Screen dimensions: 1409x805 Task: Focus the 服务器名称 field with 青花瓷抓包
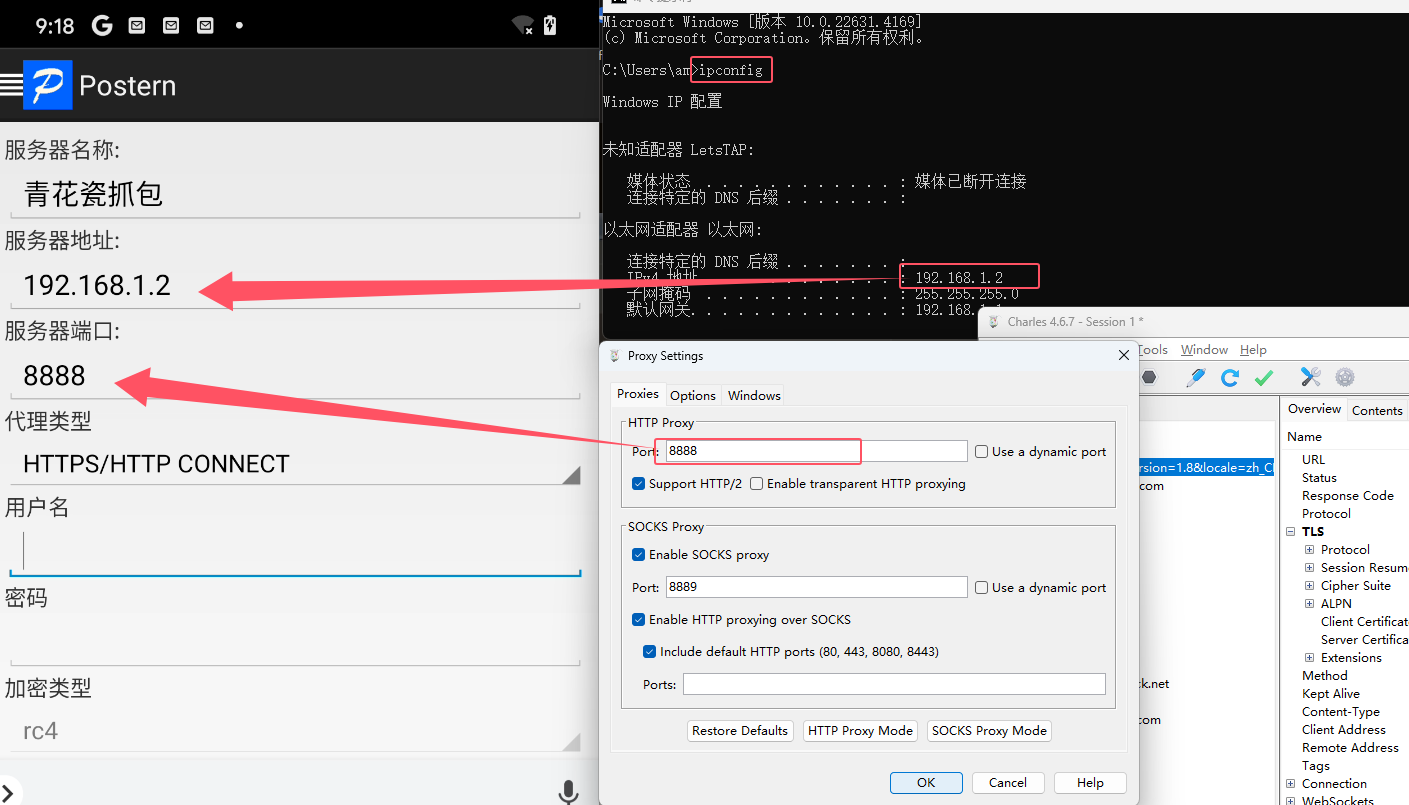tap(295, 194)
